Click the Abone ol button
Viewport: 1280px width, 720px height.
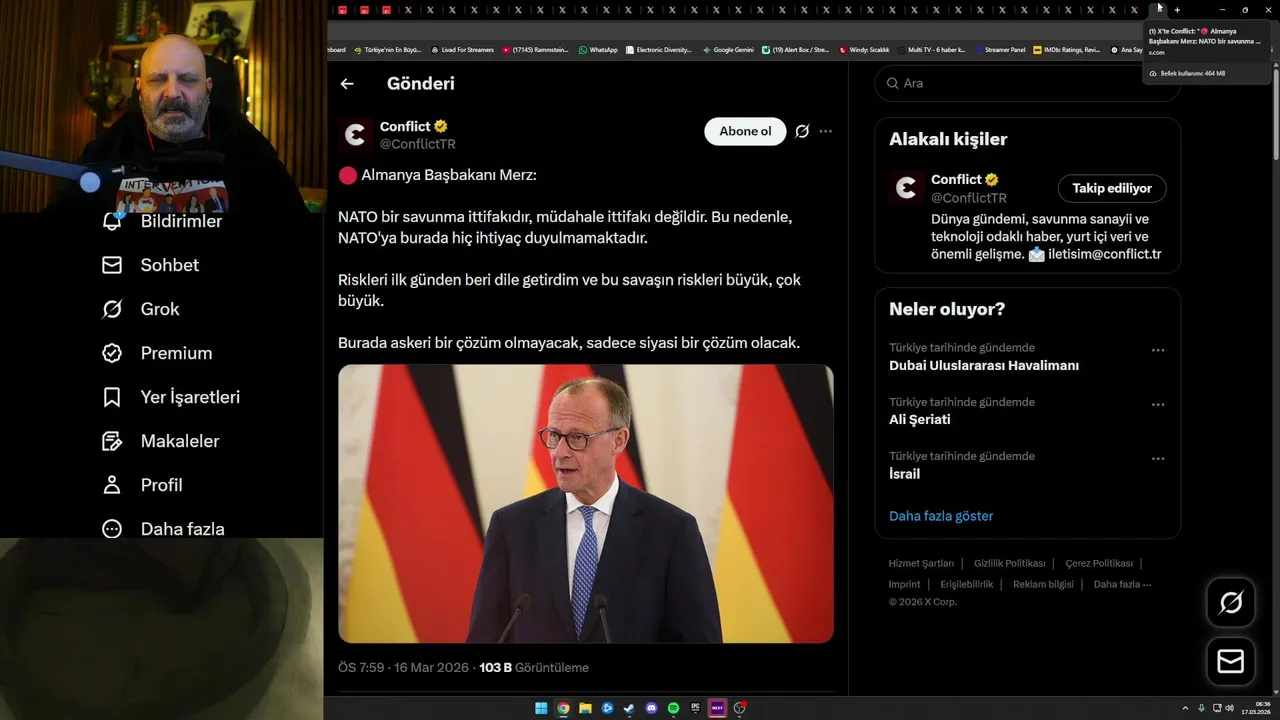(745, 131)
